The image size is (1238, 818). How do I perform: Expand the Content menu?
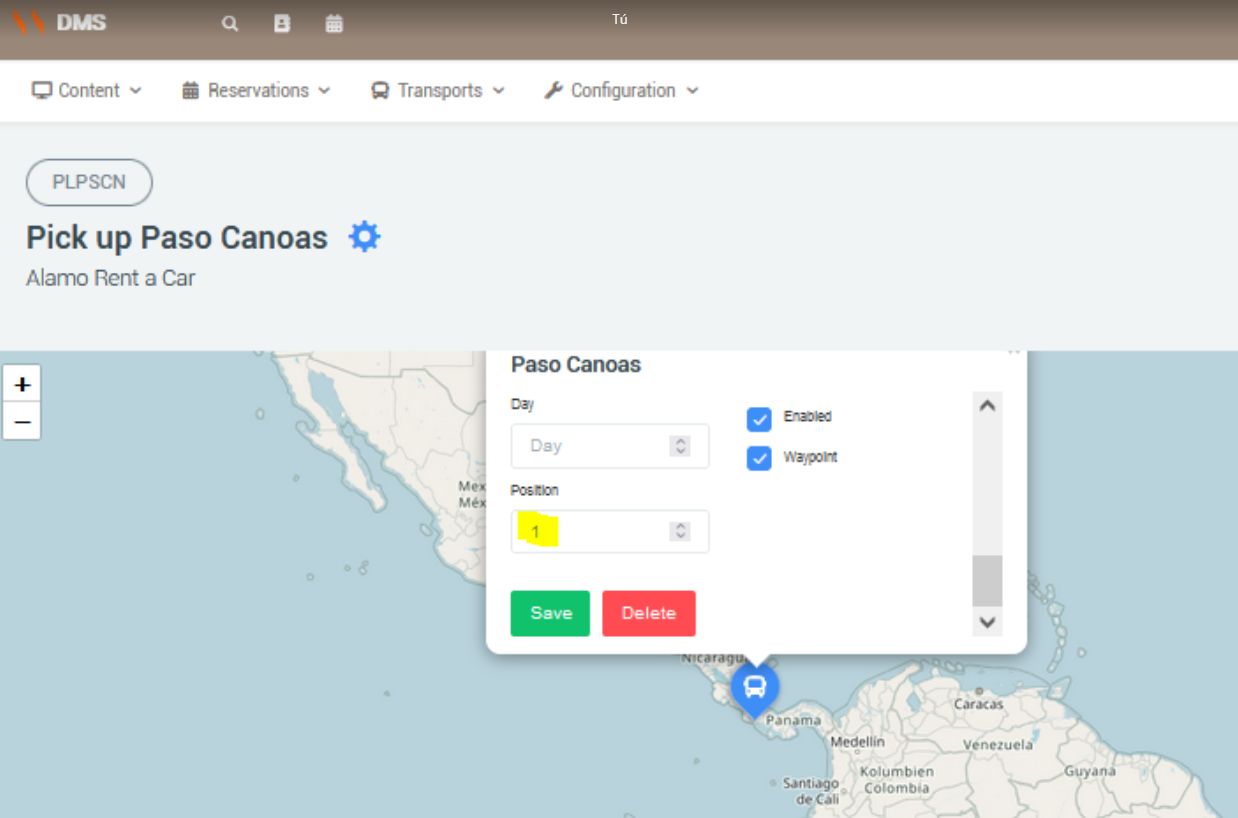(x=87, y=90)
